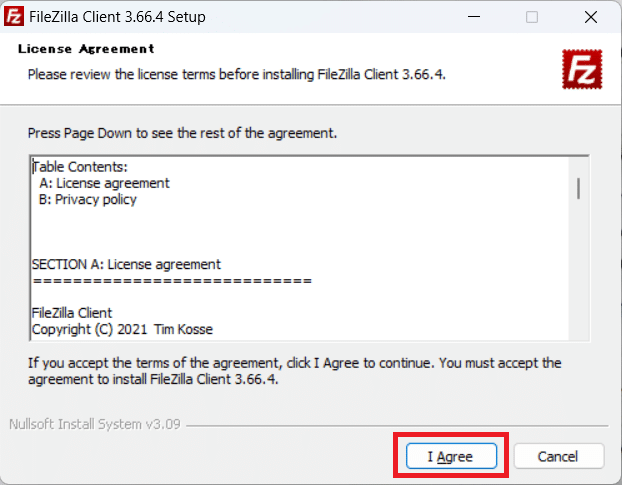The width and height of the screenshot is (623, 485).
Task: Click the greyed-out maximize window button
Action: pos(532,17)
